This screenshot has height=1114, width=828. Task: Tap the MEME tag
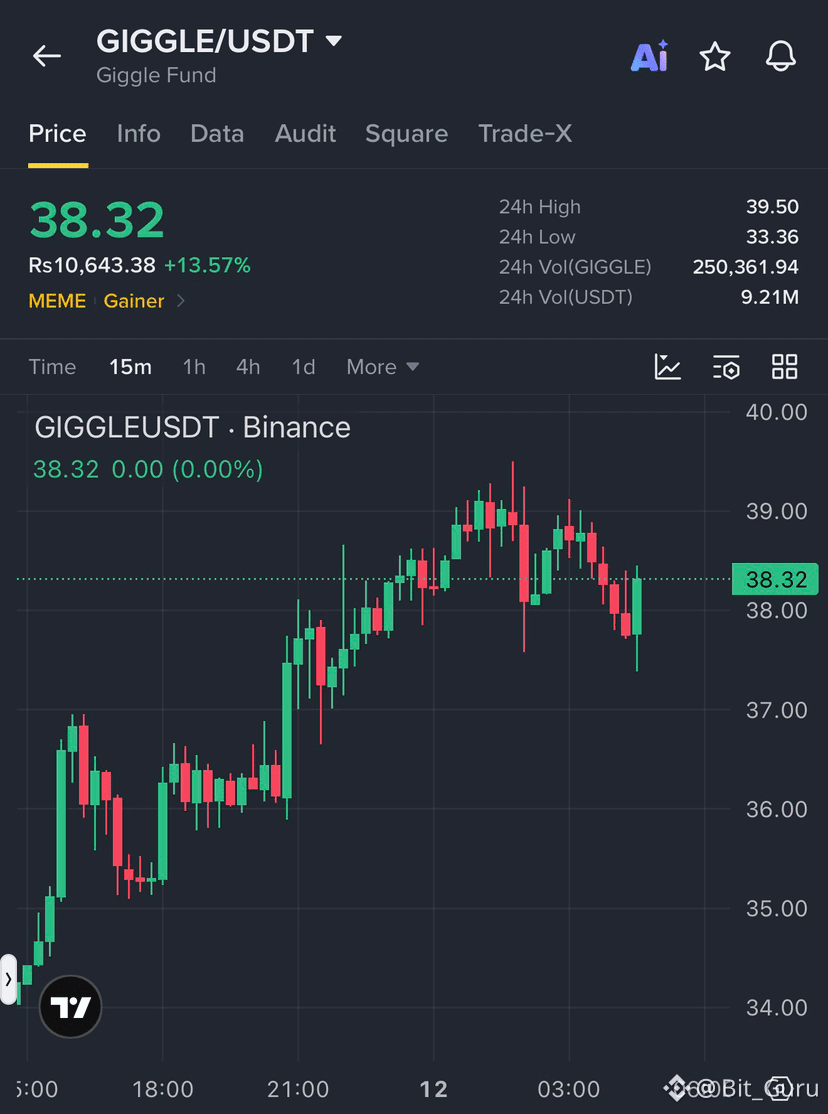coord(58,301)
